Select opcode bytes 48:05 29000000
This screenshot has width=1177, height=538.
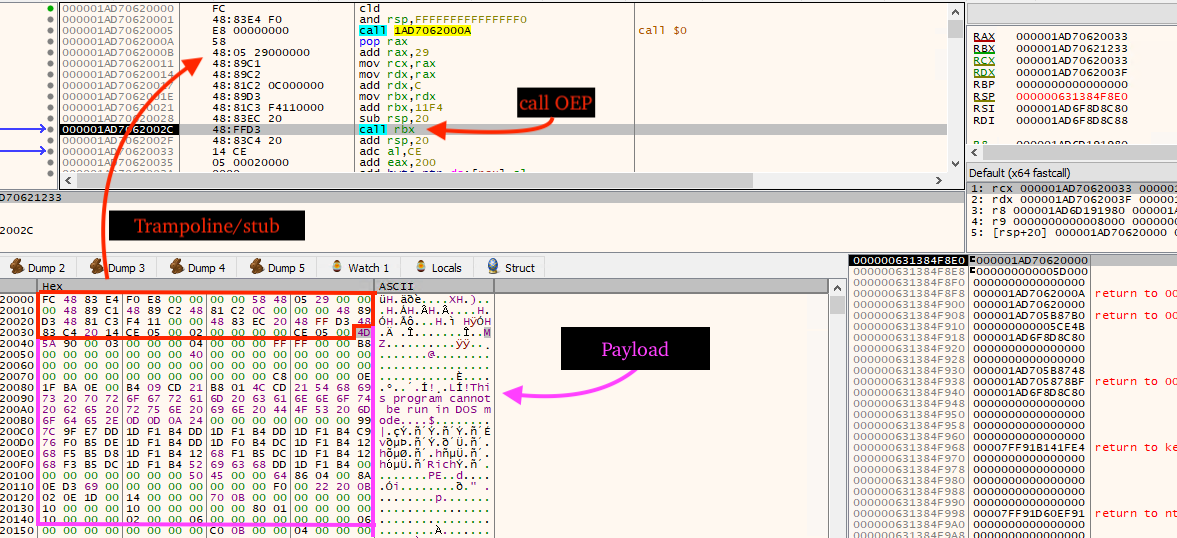coord(261,53)
